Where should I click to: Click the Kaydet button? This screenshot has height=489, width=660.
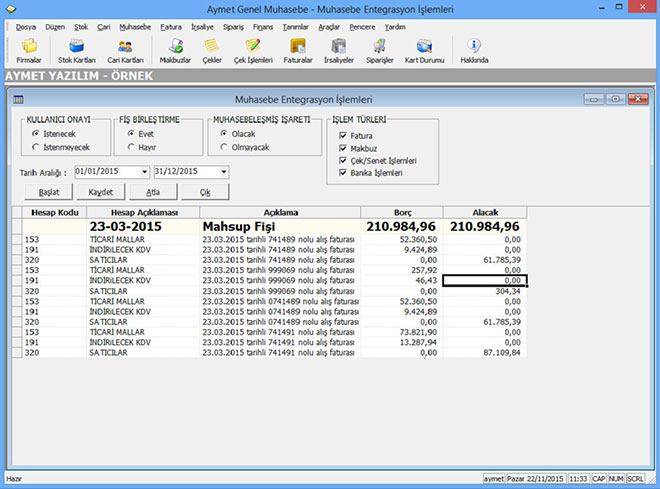[x=101, y=192]
